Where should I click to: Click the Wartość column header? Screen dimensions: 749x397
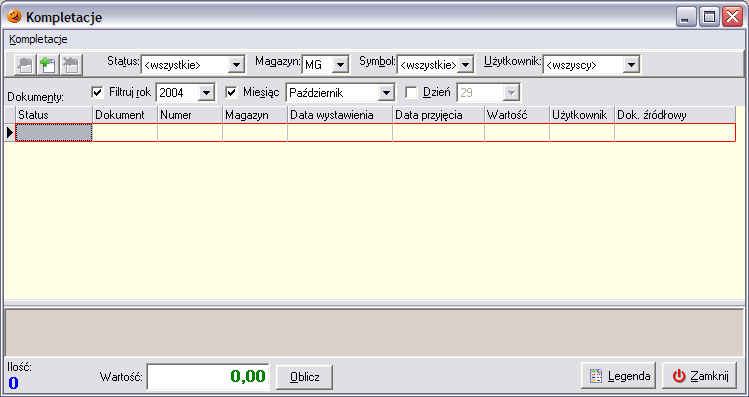tap(517, 115)
